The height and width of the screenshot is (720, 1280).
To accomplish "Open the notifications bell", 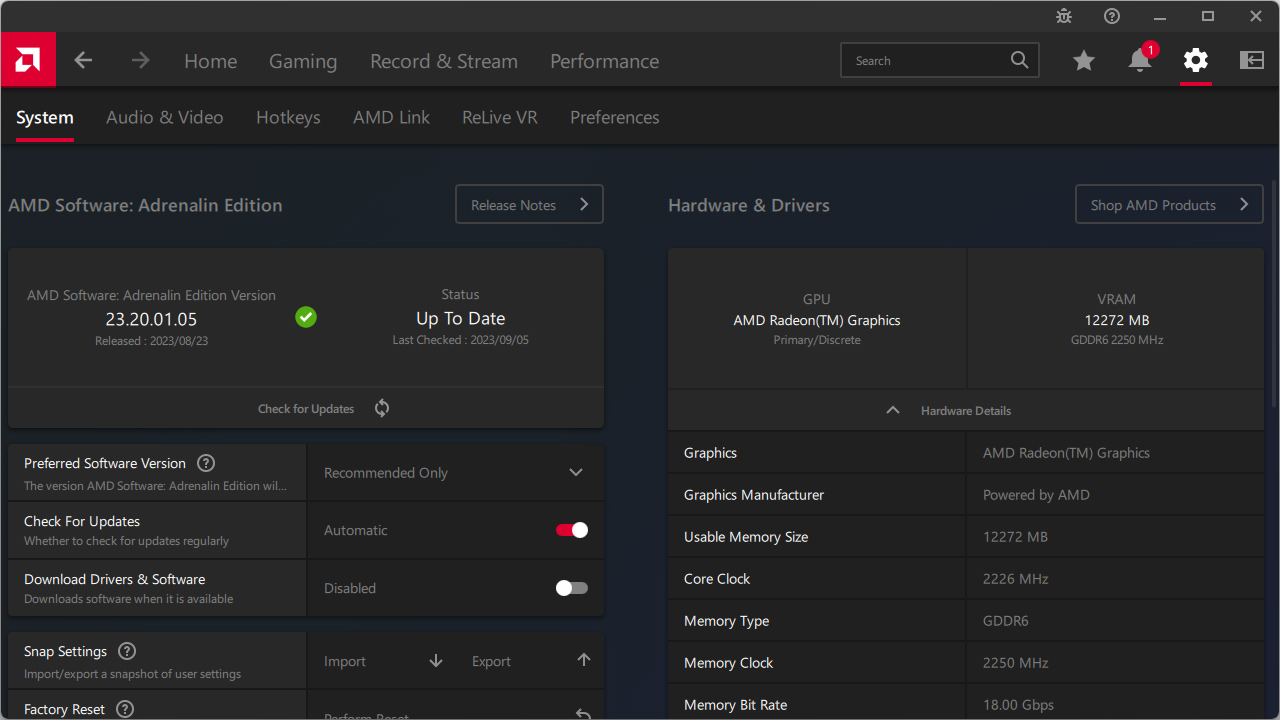I will (x=1140, y=61).
